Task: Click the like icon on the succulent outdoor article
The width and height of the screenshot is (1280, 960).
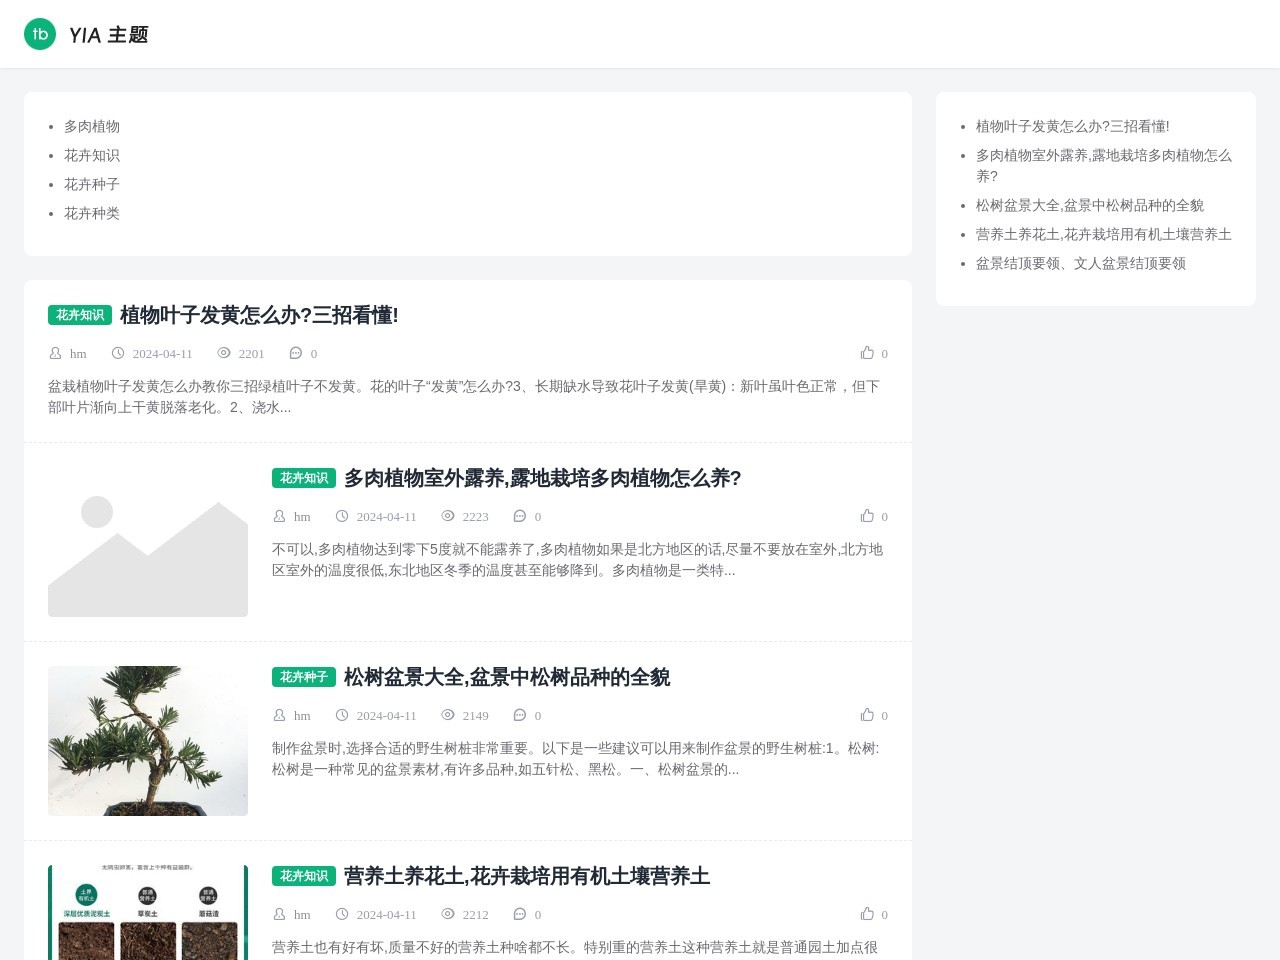Action: pyautogui.click(x=868, y=516)
